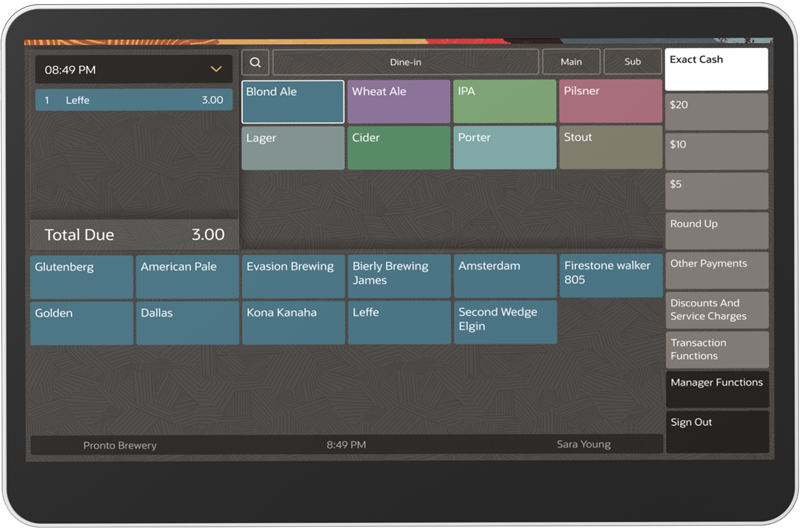Pay with Exact Cash
800x528 pixels.
coord(716,70)
